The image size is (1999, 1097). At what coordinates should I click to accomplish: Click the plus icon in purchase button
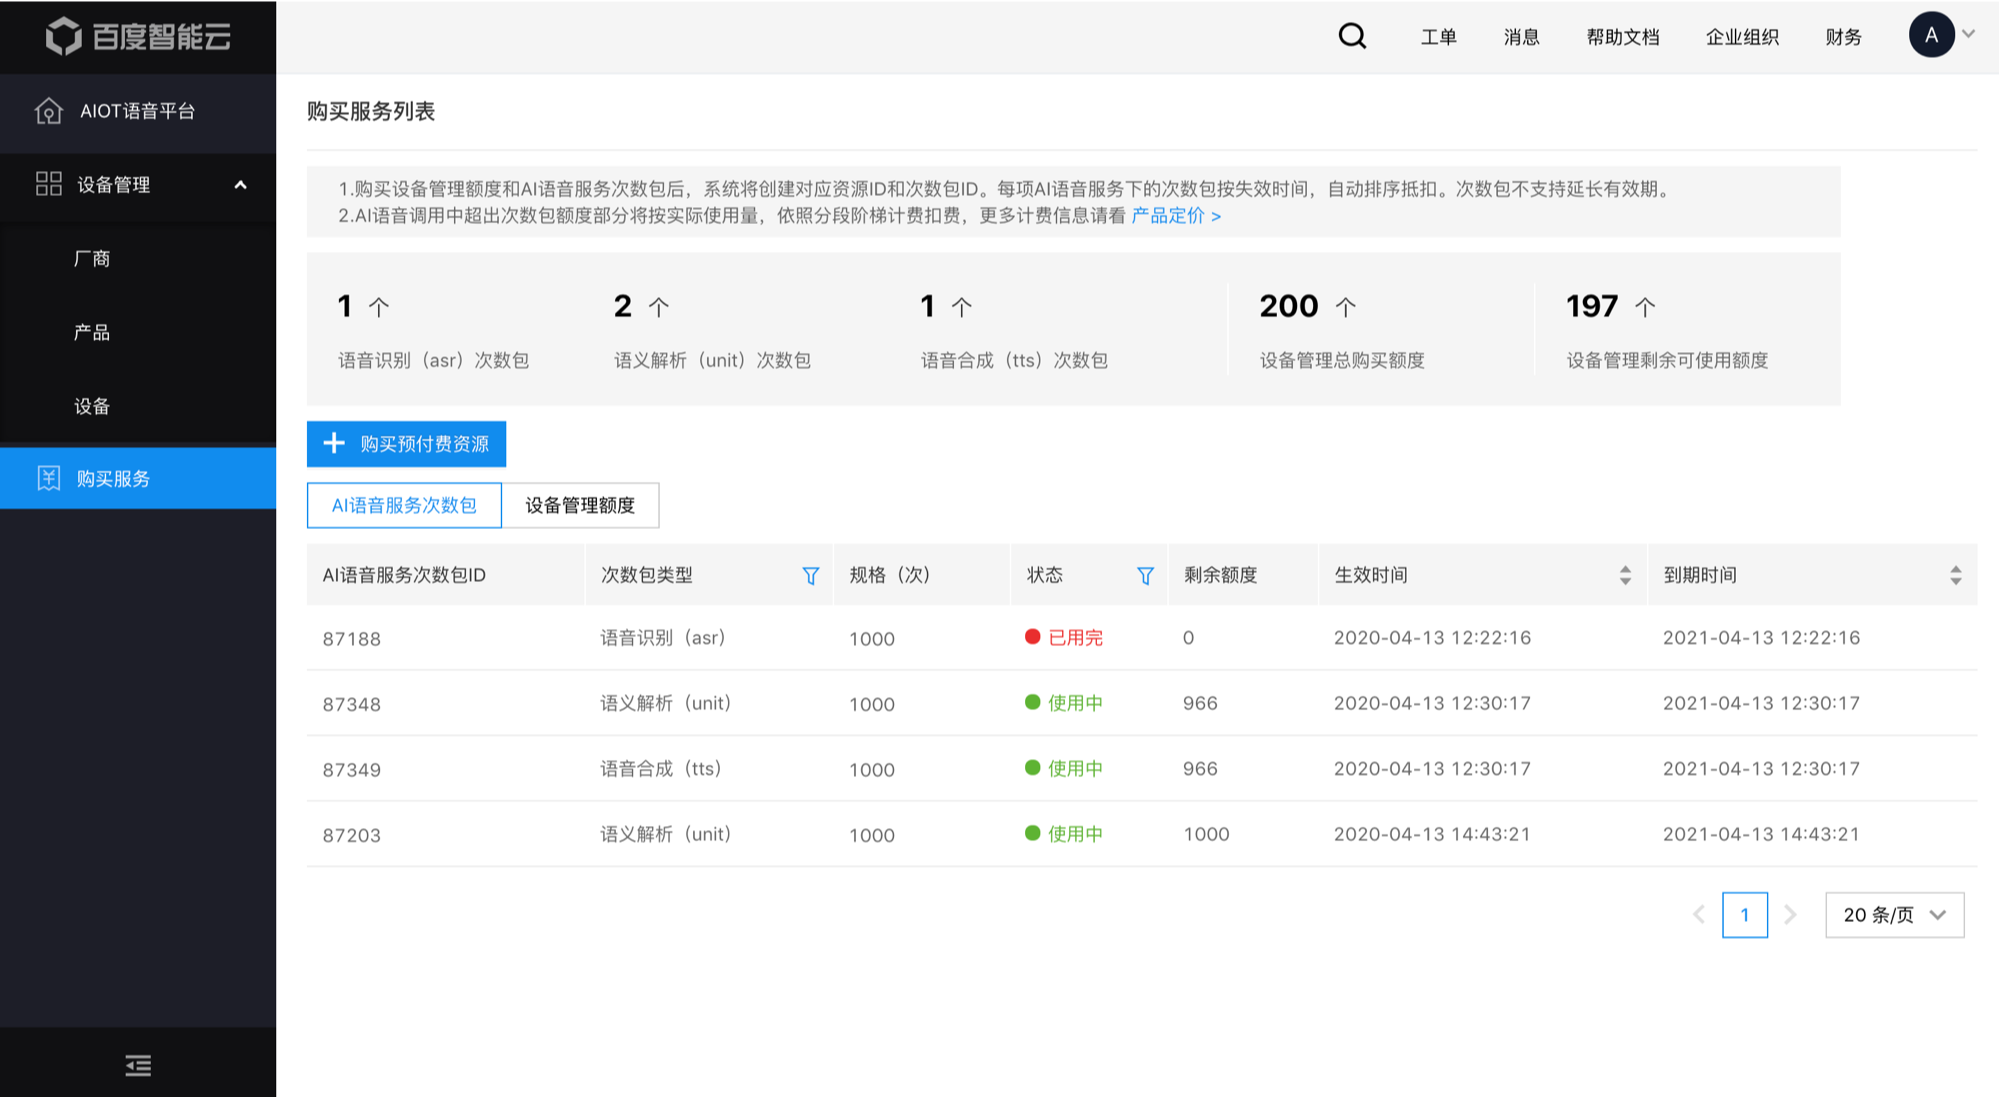(x=334, y=443)
